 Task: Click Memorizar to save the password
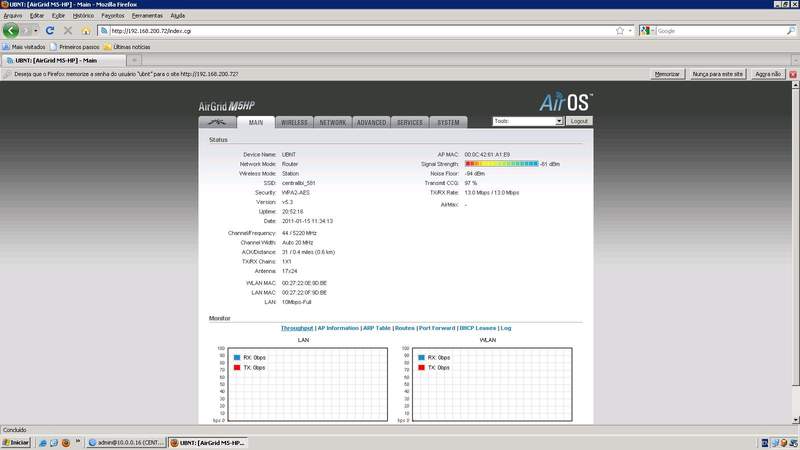coord(667,74)
